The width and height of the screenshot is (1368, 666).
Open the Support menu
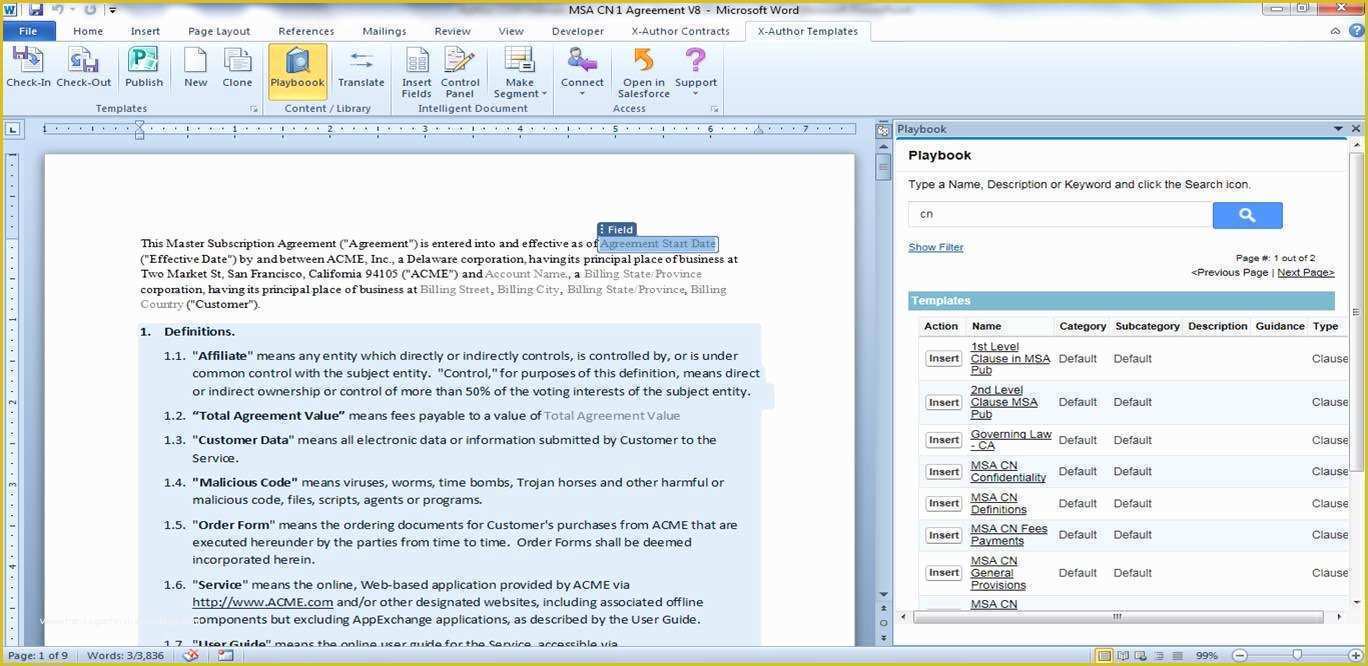point(696,72)
